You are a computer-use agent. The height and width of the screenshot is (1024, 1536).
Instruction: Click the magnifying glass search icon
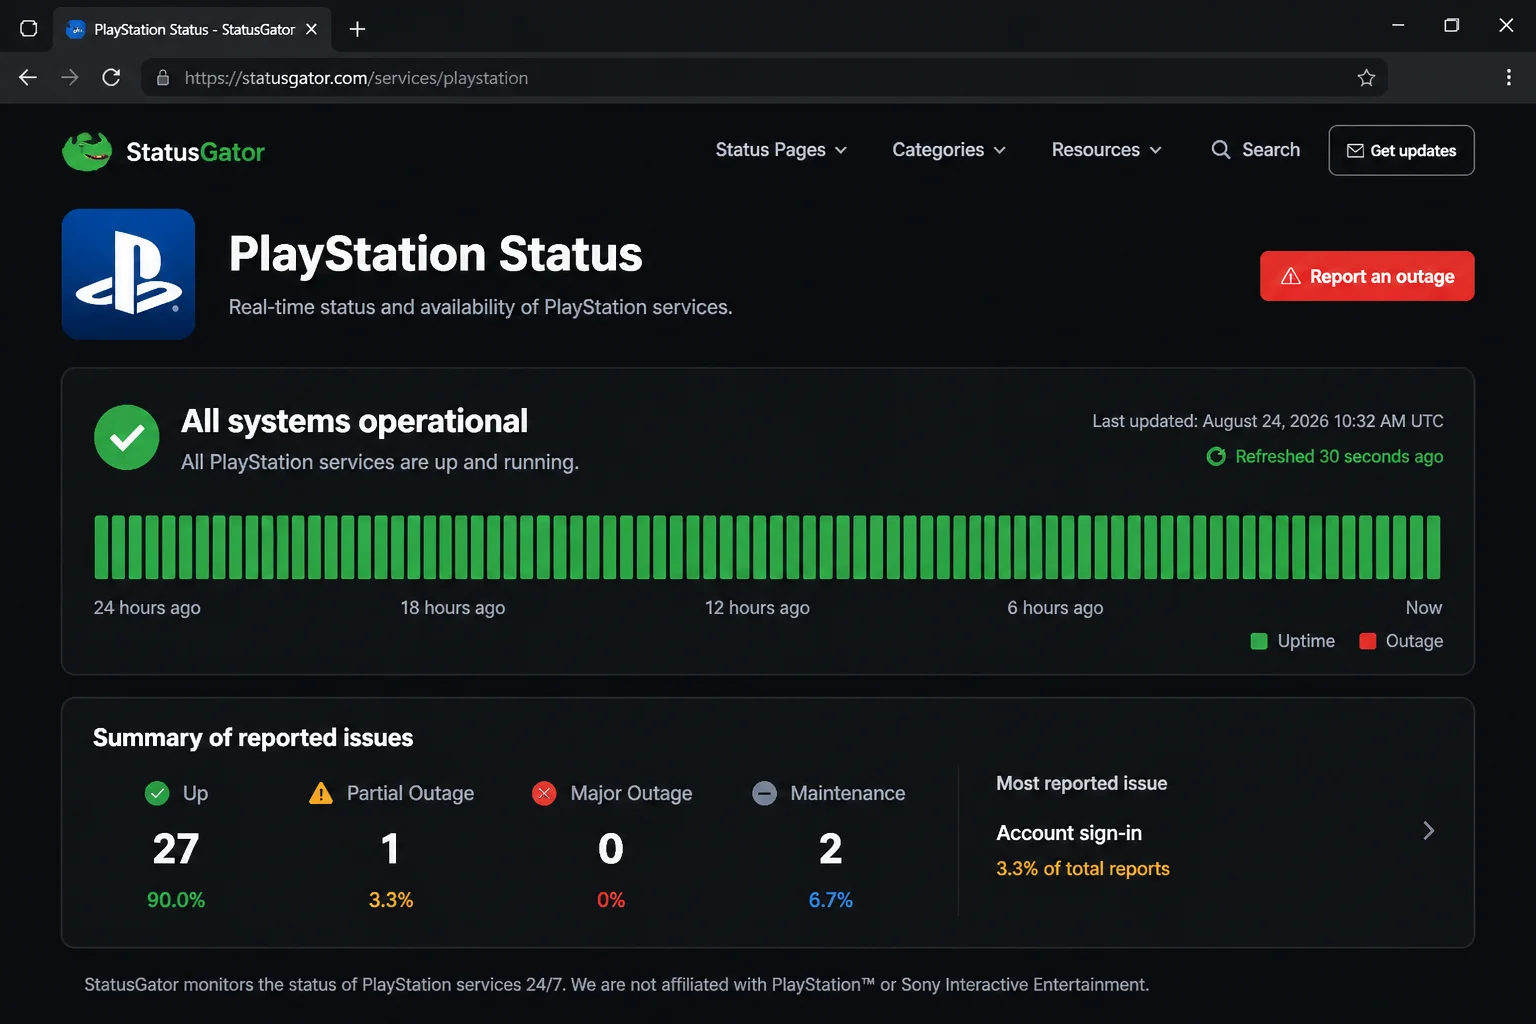tap(1220, 150)
